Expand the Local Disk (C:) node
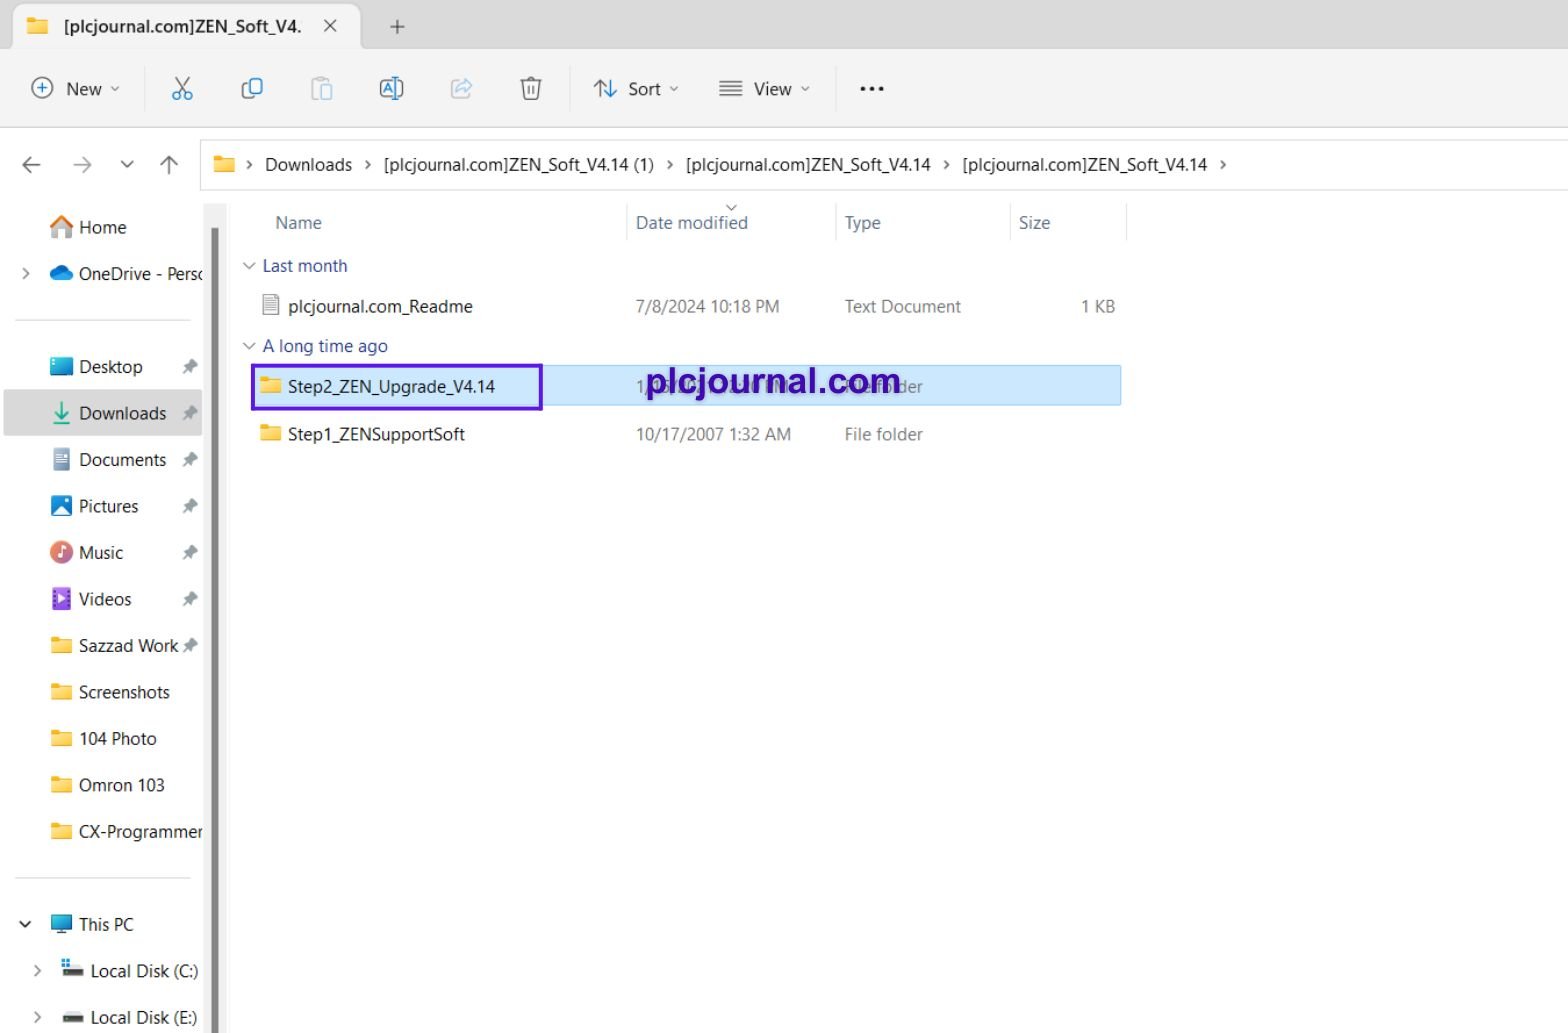 [37, 971]
